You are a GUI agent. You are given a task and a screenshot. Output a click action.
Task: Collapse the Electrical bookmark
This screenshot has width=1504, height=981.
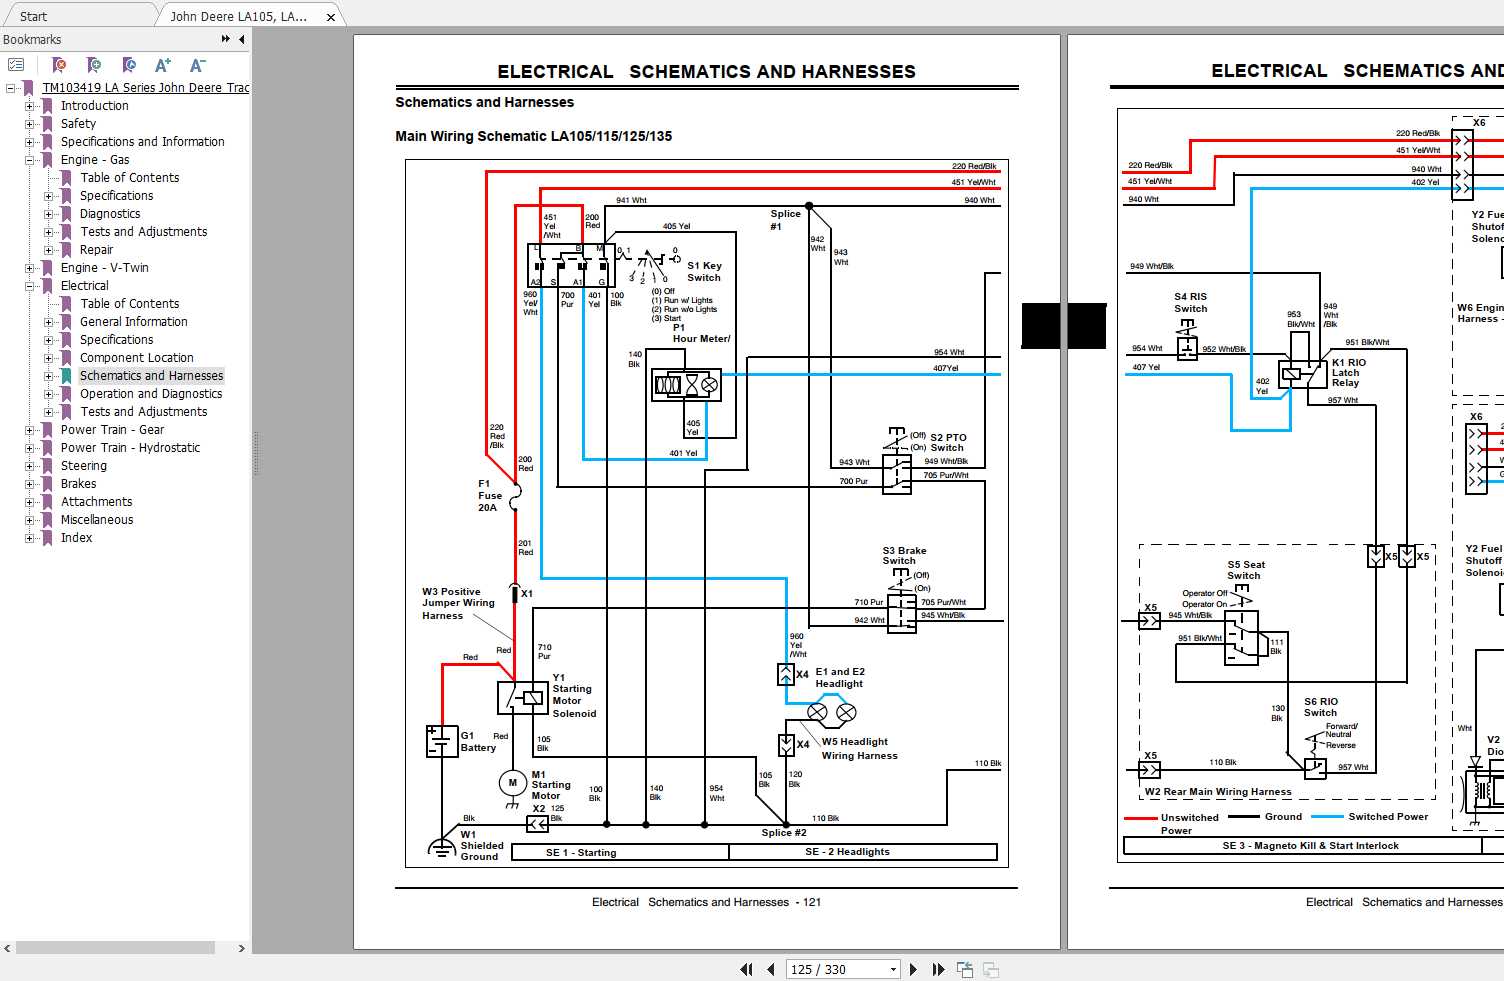click(30, 286)
